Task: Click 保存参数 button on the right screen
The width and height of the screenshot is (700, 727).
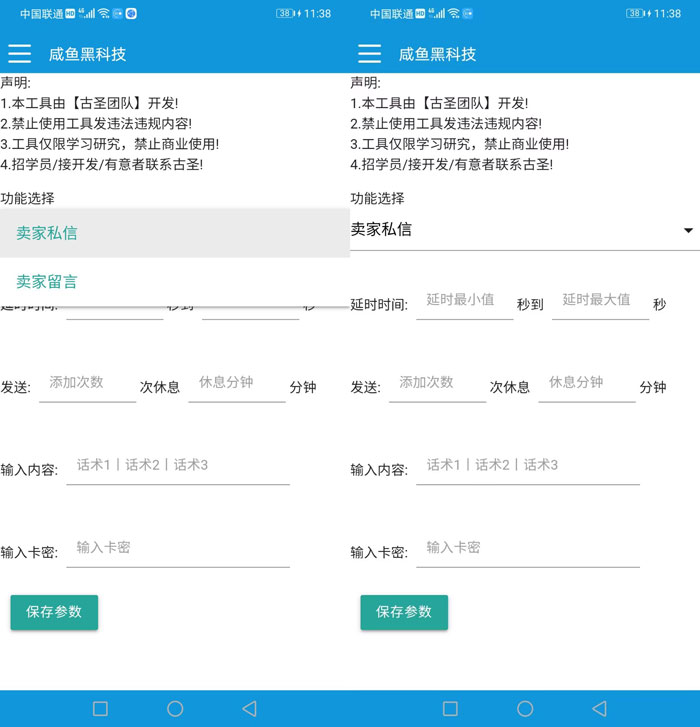Action: click(x=404, y=612)
